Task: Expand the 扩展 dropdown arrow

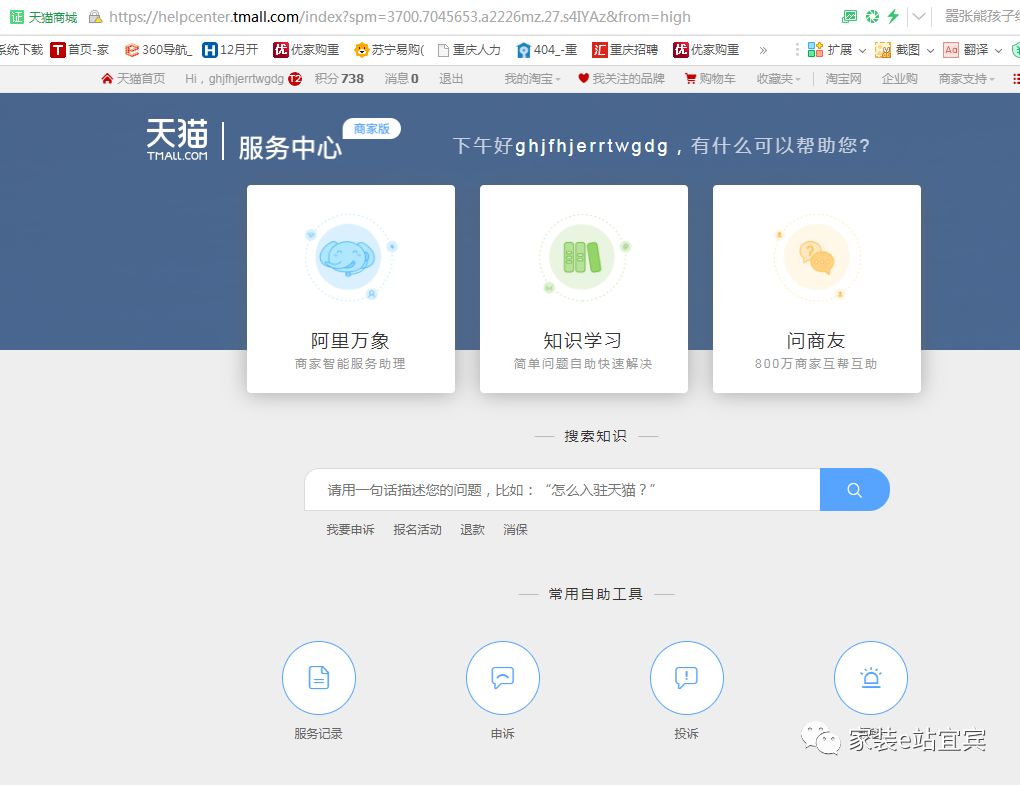Action: [862, 50]
